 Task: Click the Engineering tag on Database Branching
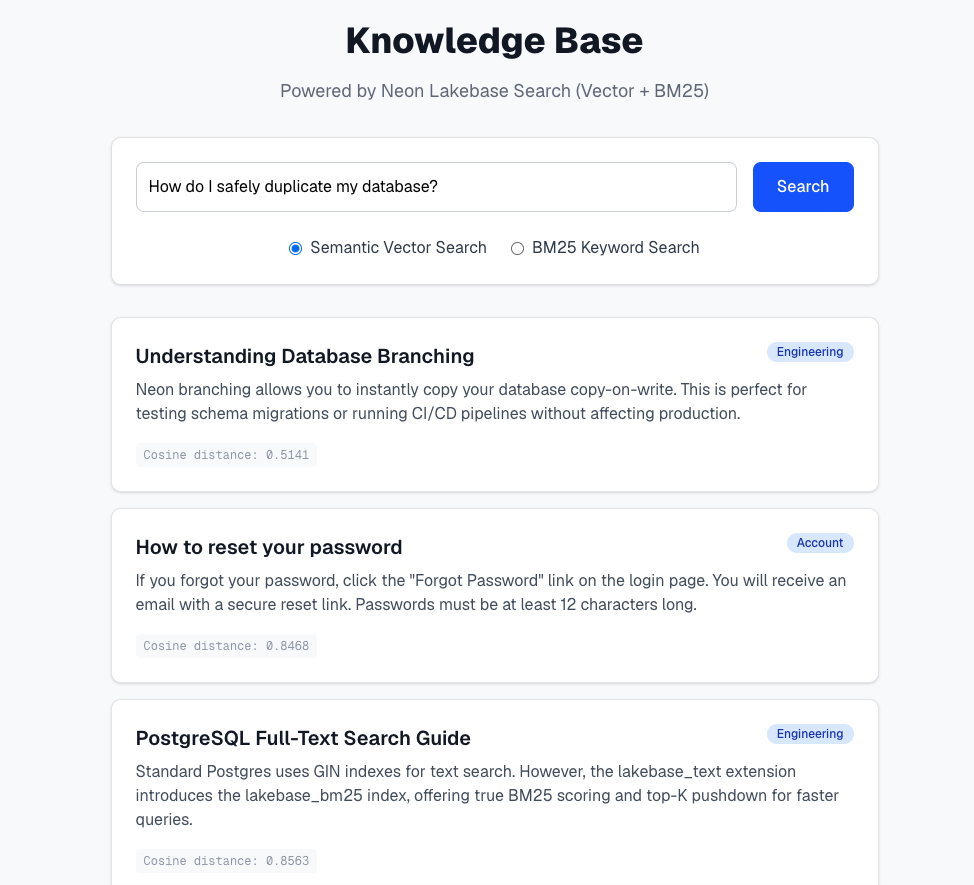click(810, 352)
